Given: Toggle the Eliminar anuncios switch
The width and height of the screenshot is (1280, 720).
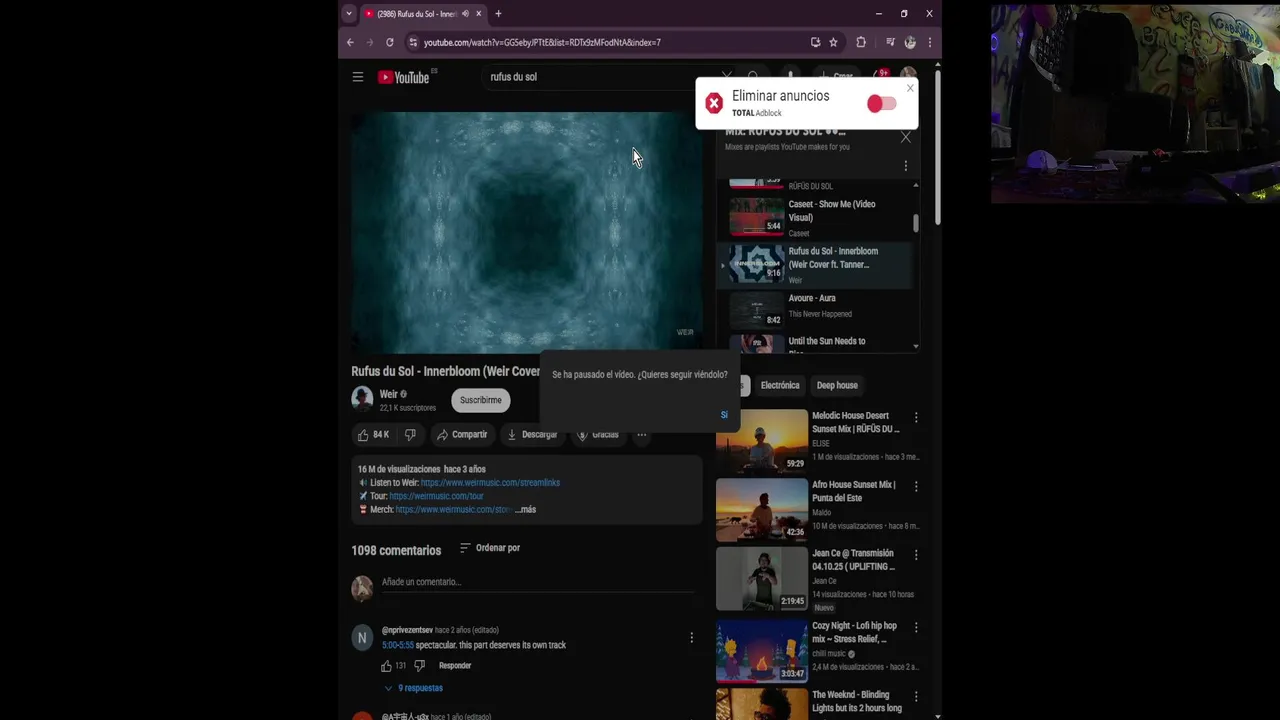Looking at the screenshot, I should pyautogui.click(x=881, y=104).
